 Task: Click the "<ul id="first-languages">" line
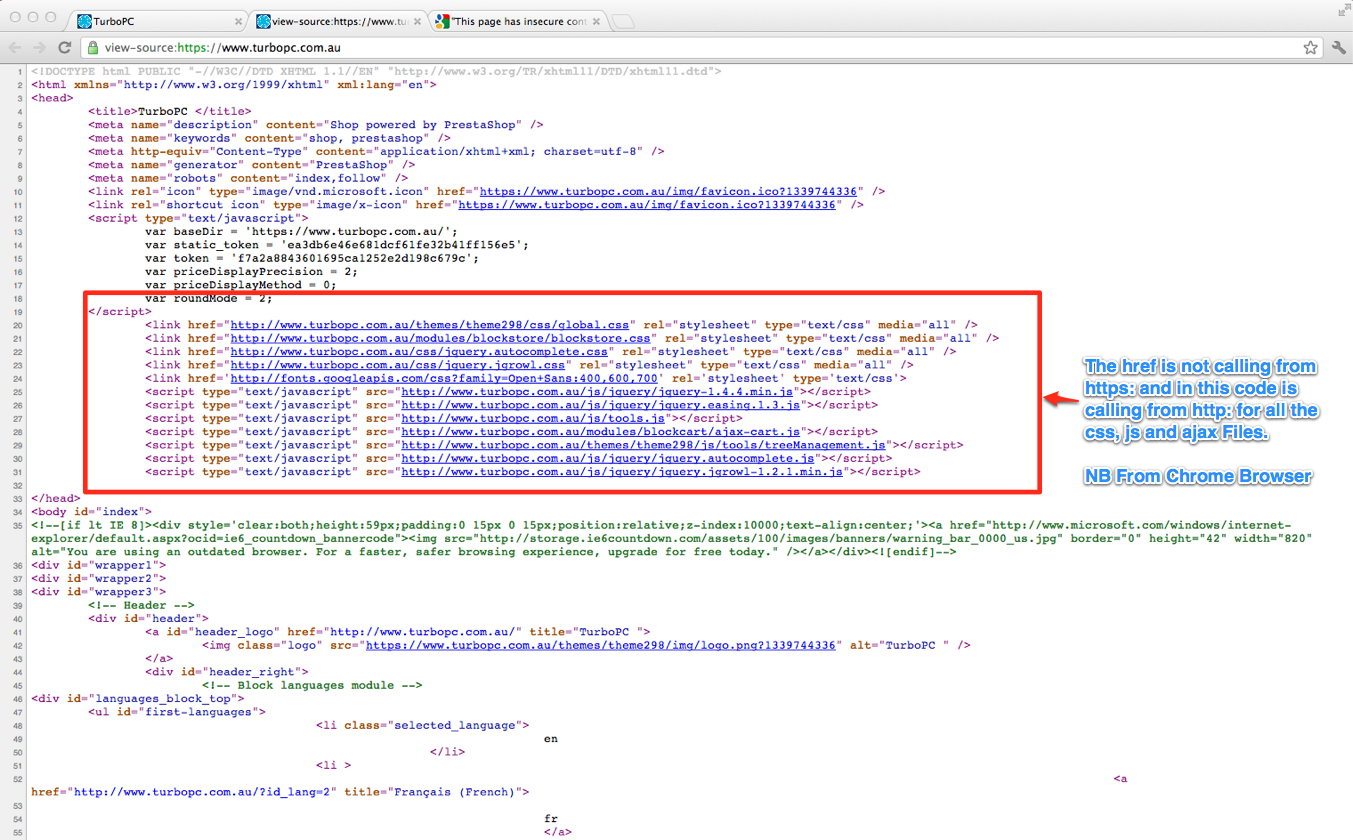177,712
